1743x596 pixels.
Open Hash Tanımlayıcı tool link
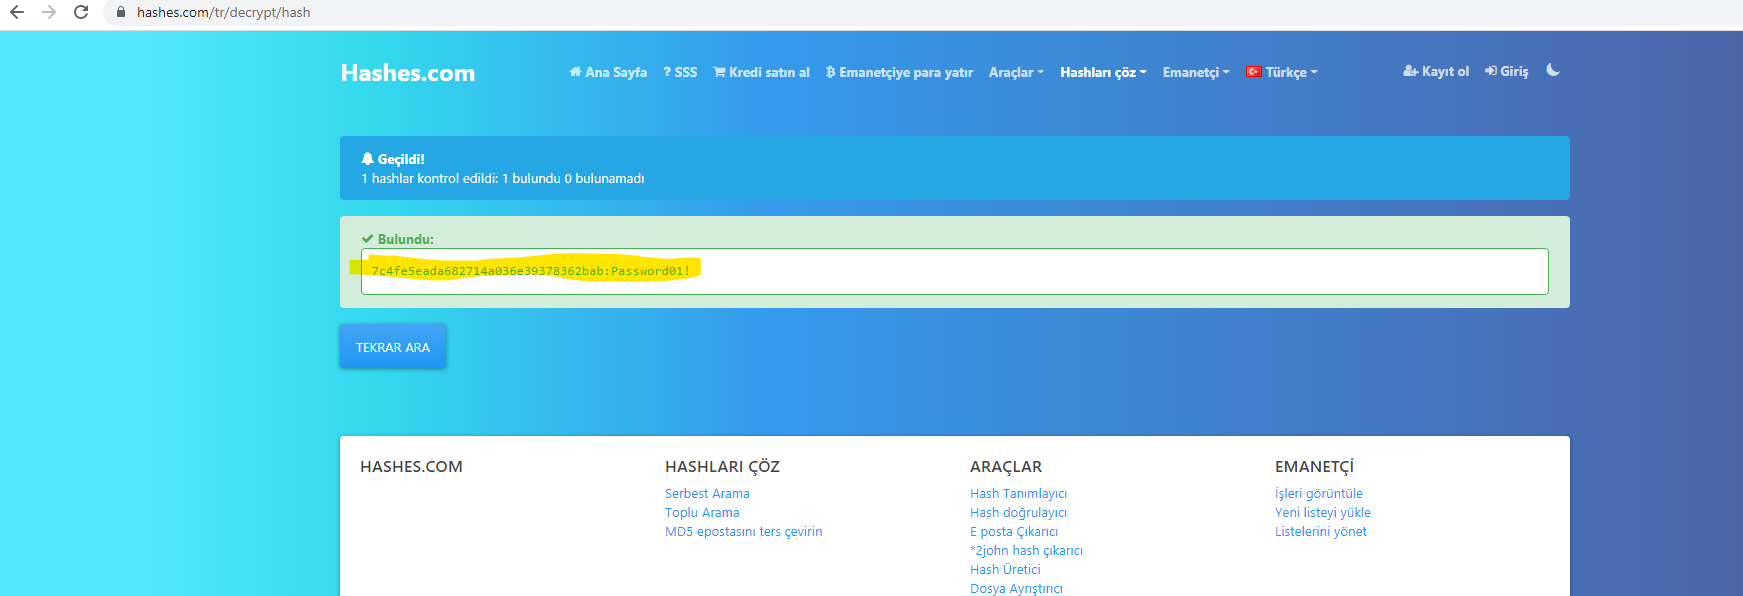1018,493
